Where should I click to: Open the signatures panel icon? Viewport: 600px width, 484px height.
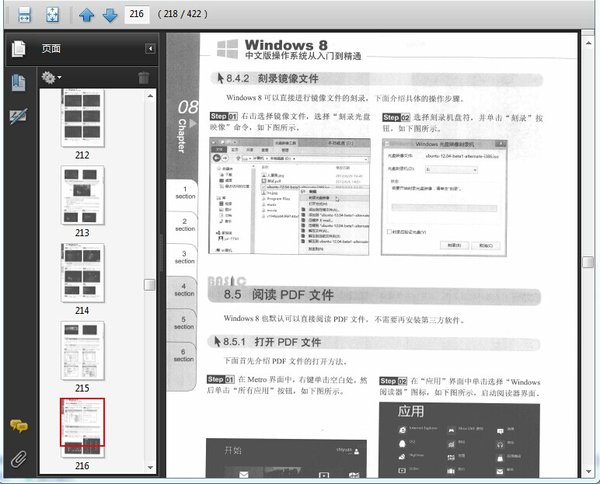pyautogui.click(x=18, y=116)
